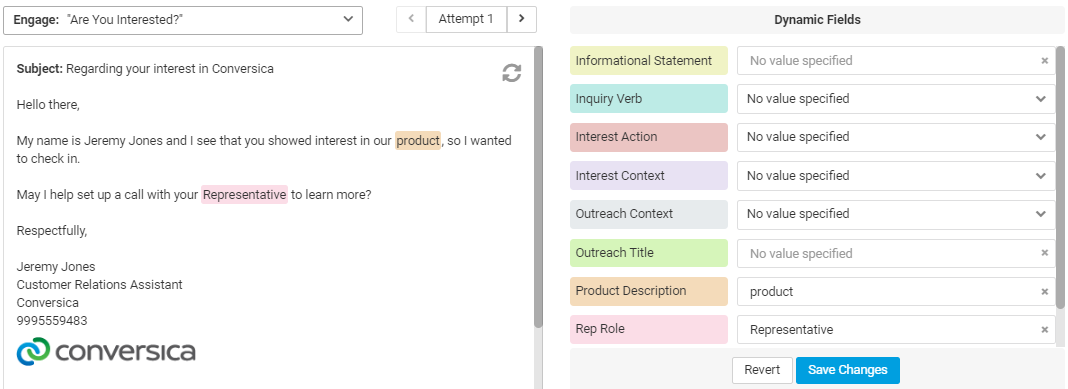The height and width of the screenshot is (389, 1068).
Task: Click the email preview scrollbar
Action: pos(538,187)
